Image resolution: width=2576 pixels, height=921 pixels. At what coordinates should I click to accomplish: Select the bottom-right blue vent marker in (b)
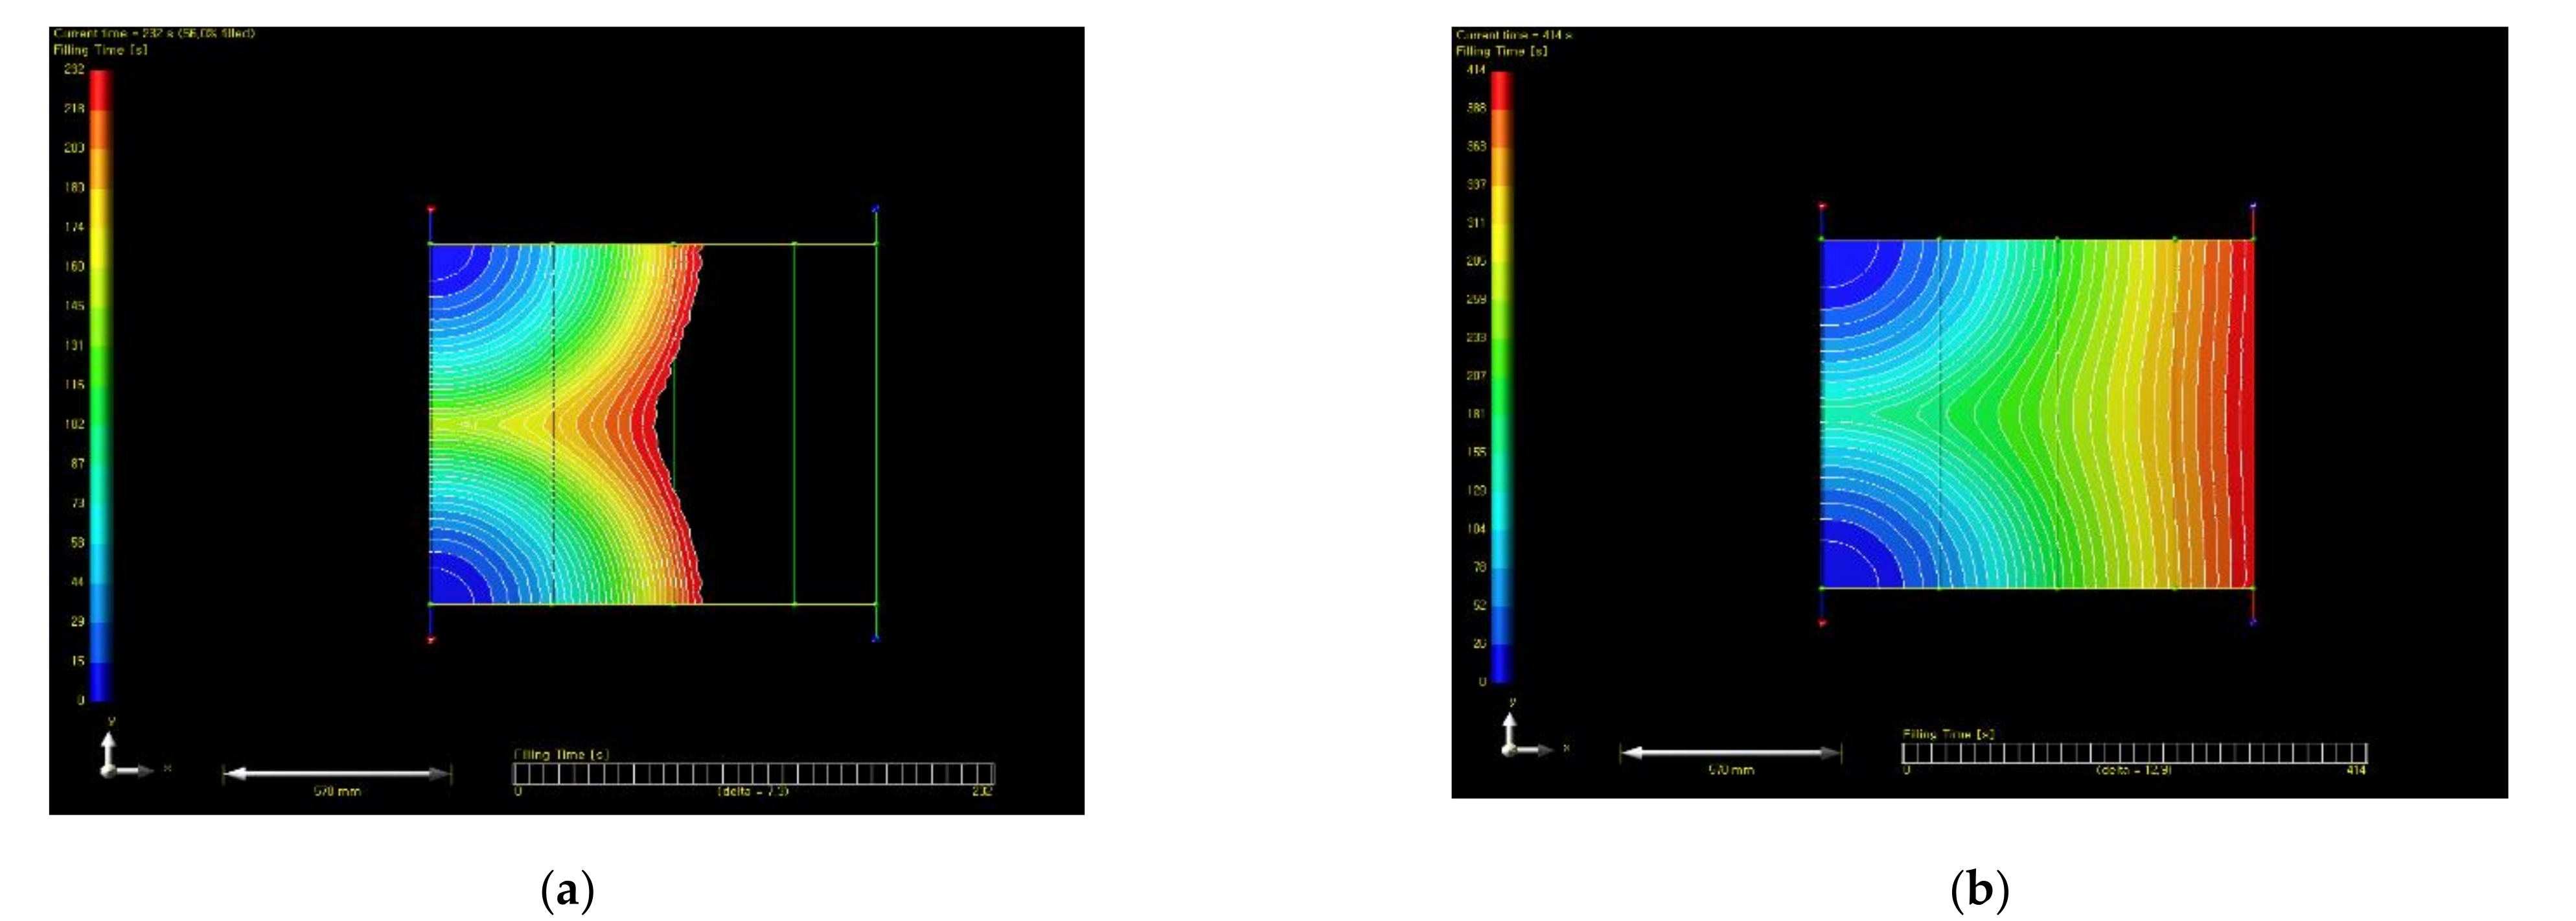coord(2252,621)
